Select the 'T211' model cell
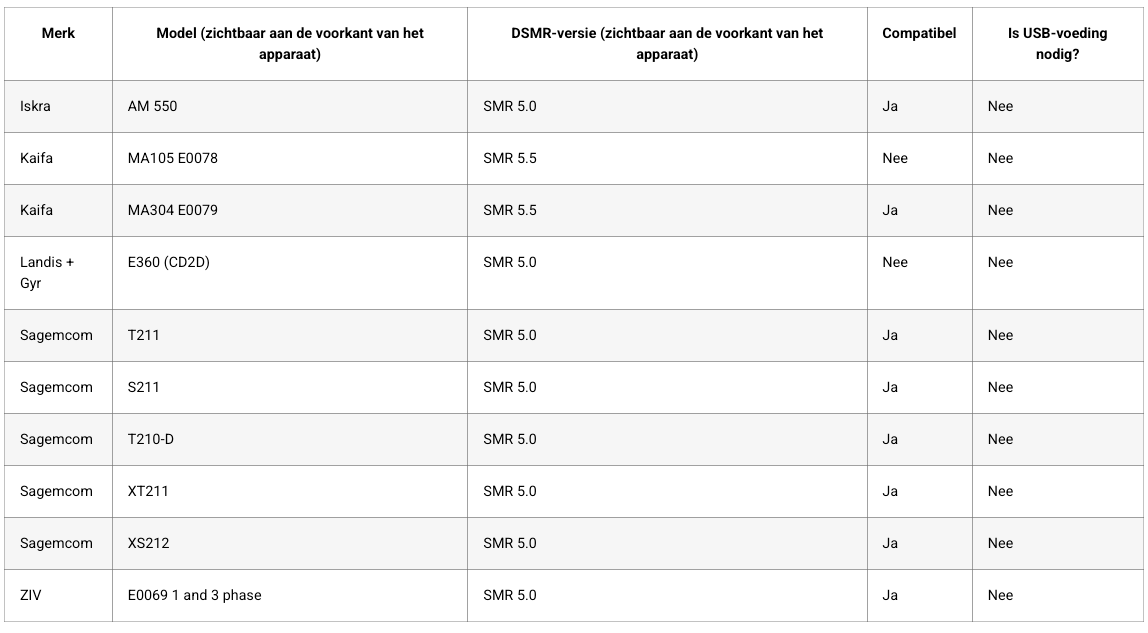The height and width of the screenshot is (633, 1148). pyautogui.click(x=143, y=335)
